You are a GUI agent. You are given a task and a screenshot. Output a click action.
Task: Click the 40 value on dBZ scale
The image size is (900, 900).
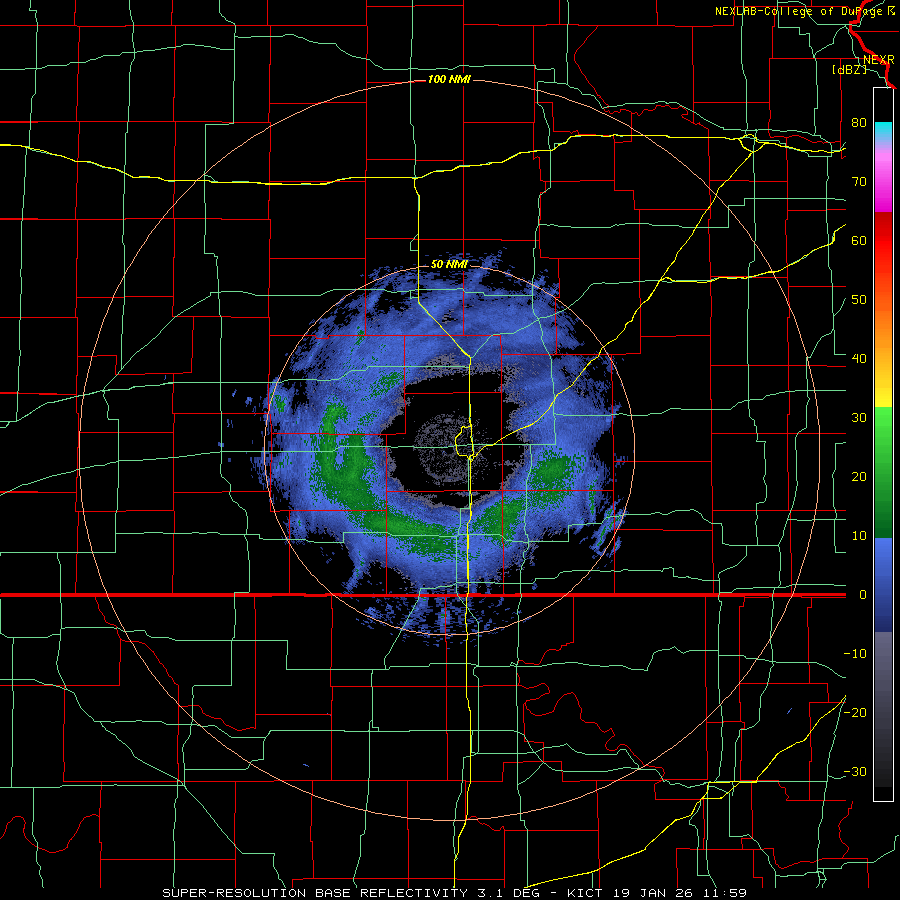click(x=859, y=359)
